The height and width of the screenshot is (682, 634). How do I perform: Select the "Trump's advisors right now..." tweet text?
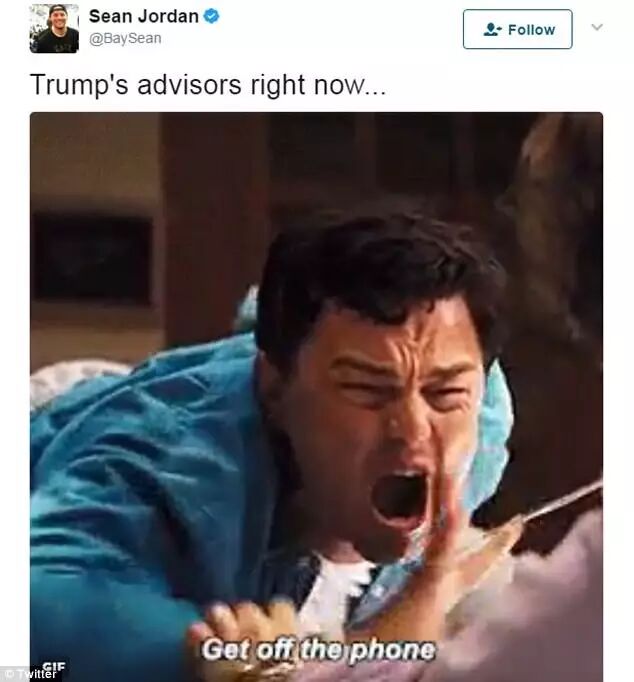click(208, 84)
